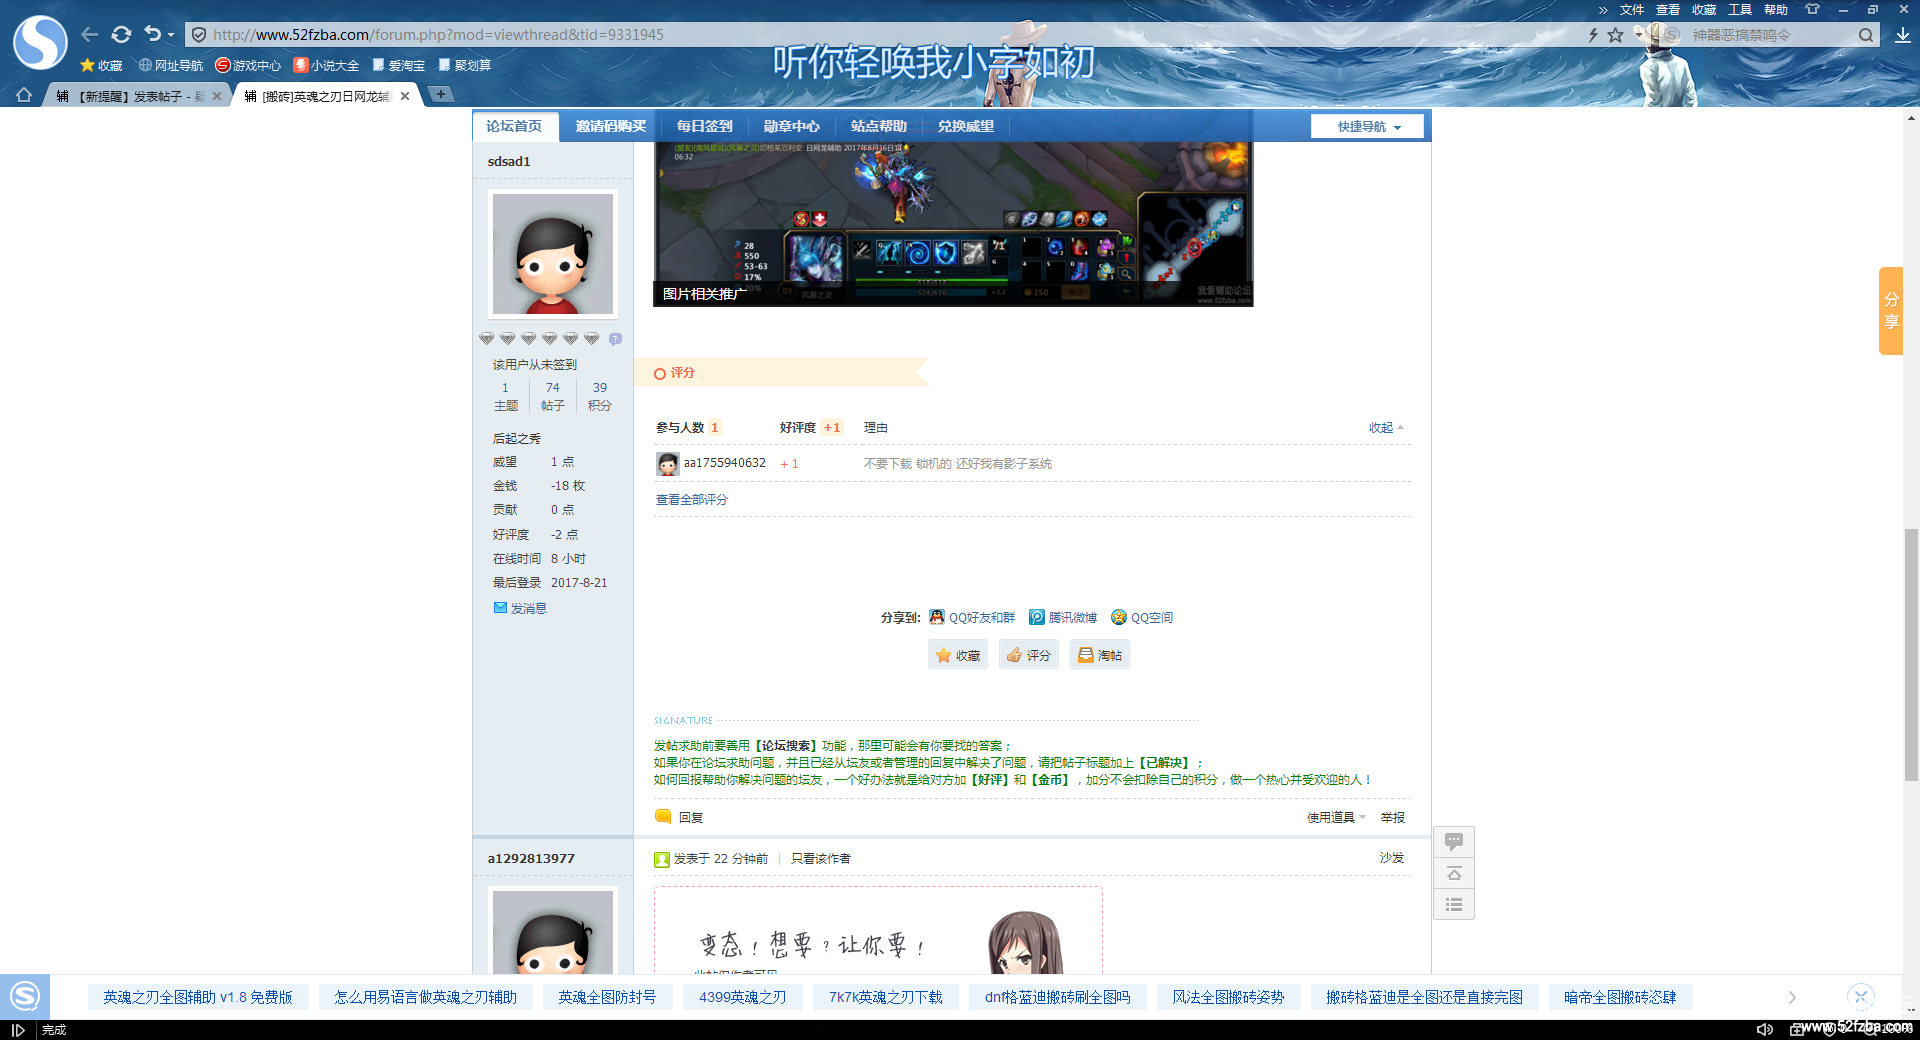Click the 收藏 favorite button
This screenshot has height=1040, width=1920.
(958, 655)
